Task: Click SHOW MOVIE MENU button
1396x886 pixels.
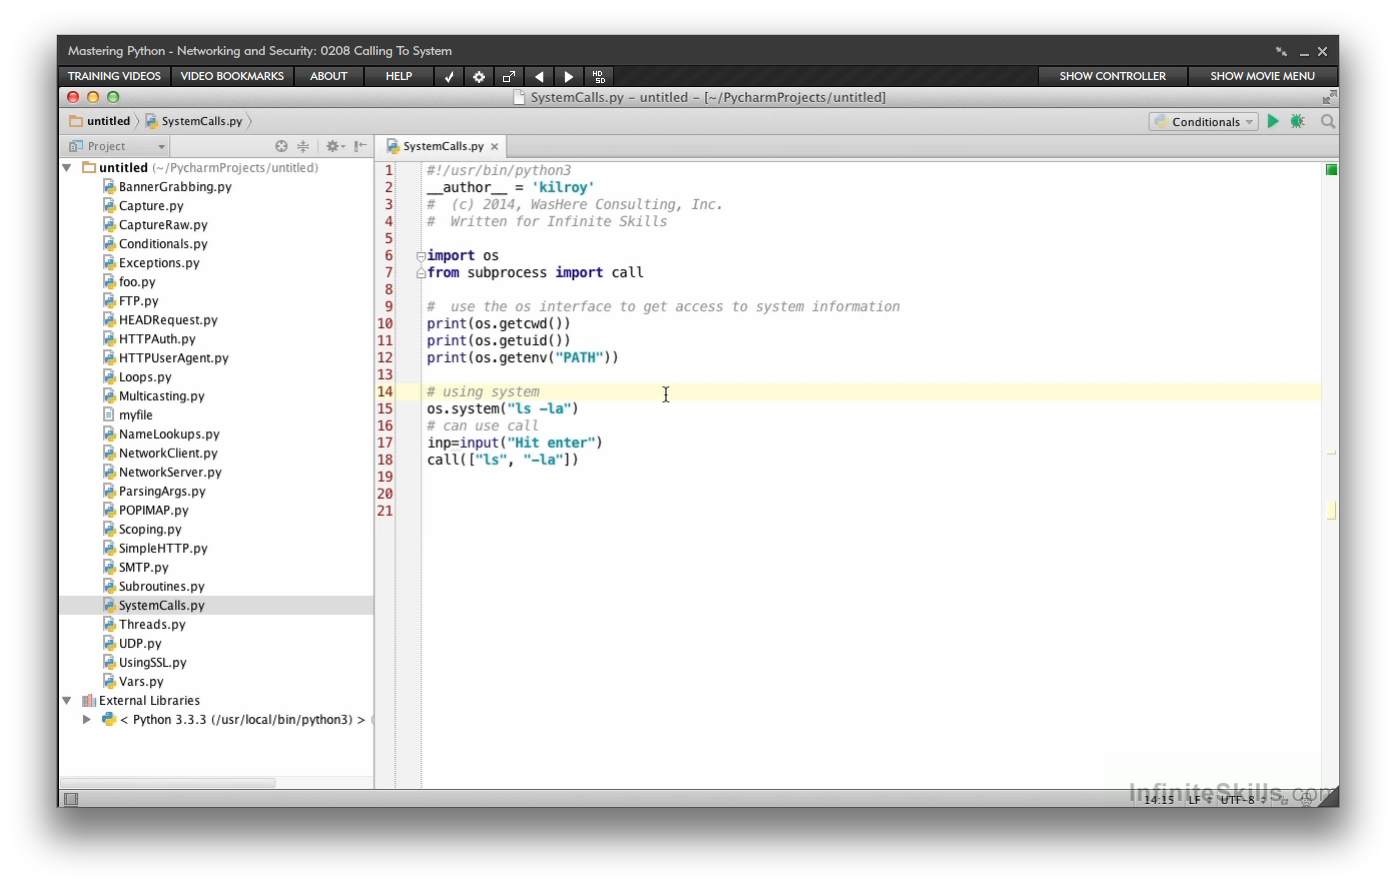Action: 1262,76
